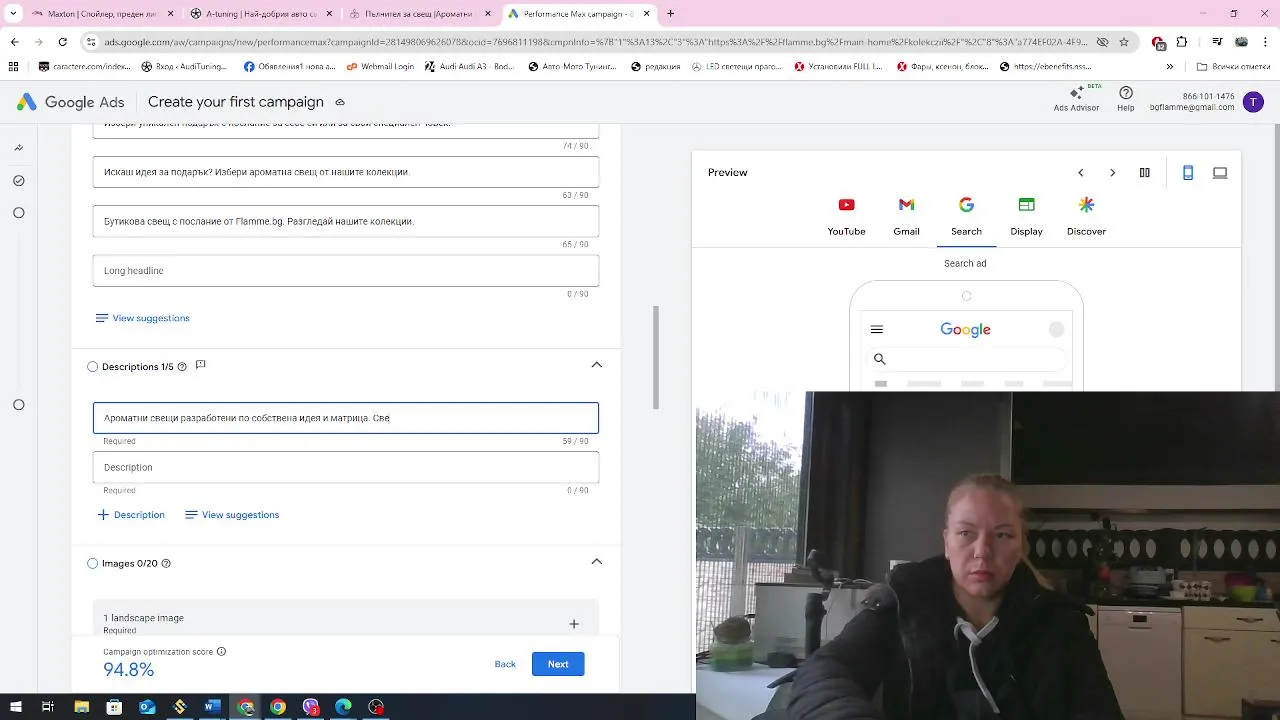Open Chrome tab search dropdown arrow

click(x=13, y=14)
